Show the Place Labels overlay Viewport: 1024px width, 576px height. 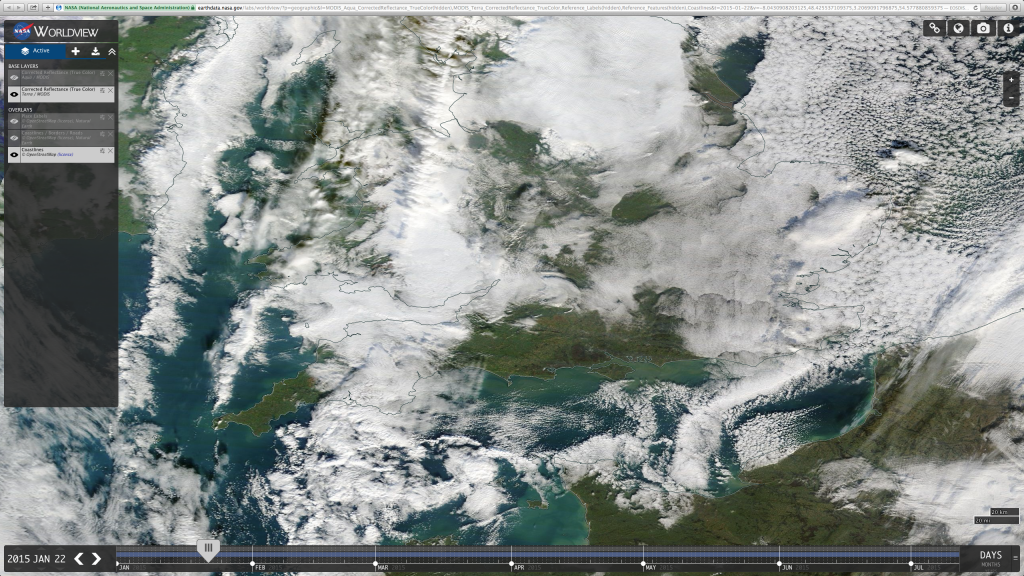(14, 121)
